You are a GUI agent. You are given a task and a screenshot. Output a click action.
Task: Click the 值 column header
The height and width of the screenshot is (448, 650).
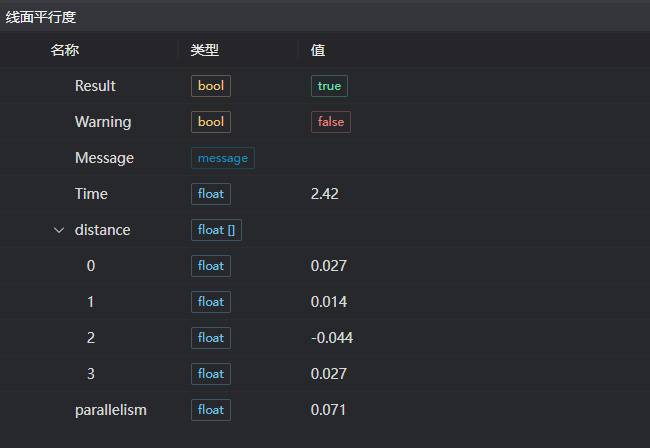point(318,50)
